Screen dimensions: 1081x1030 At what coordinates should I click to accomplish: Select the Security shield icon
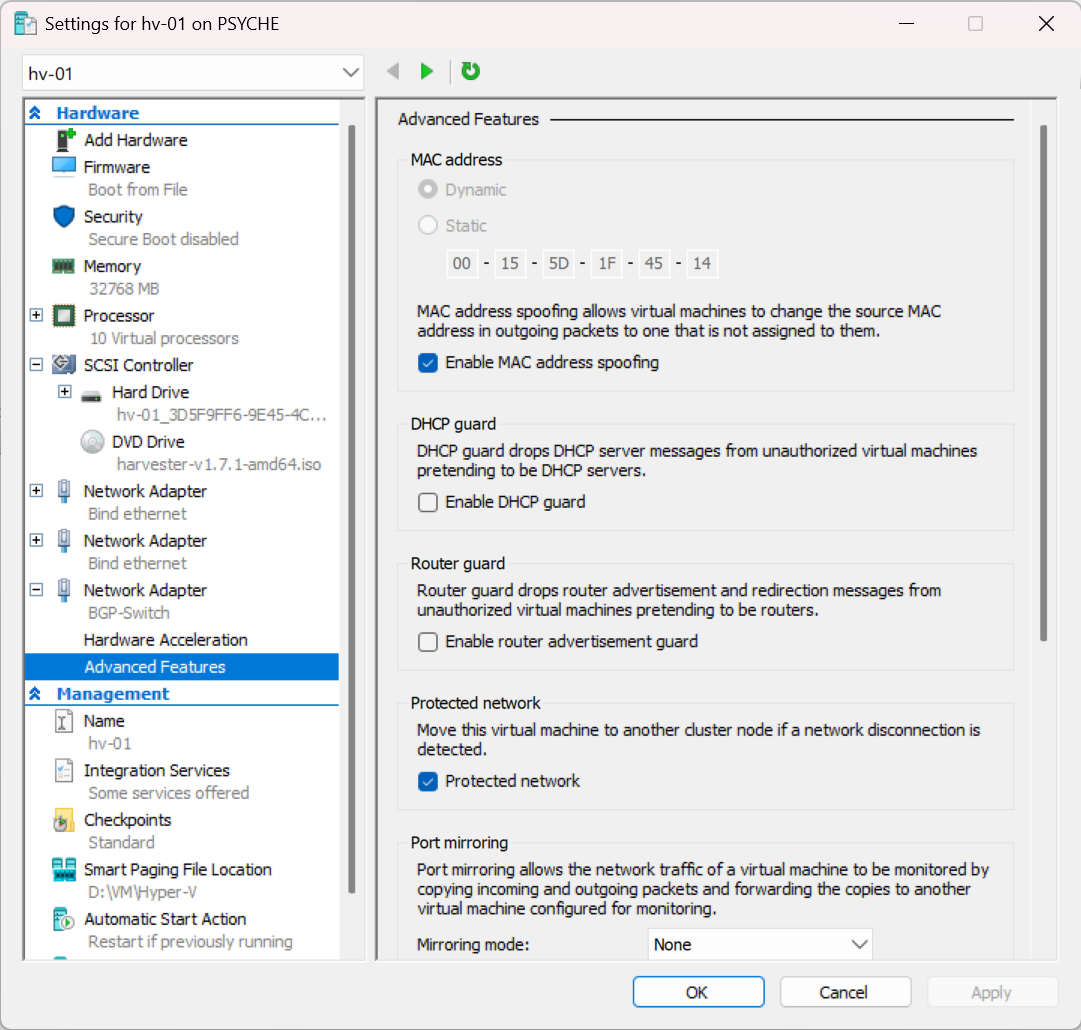coord(64,217)
